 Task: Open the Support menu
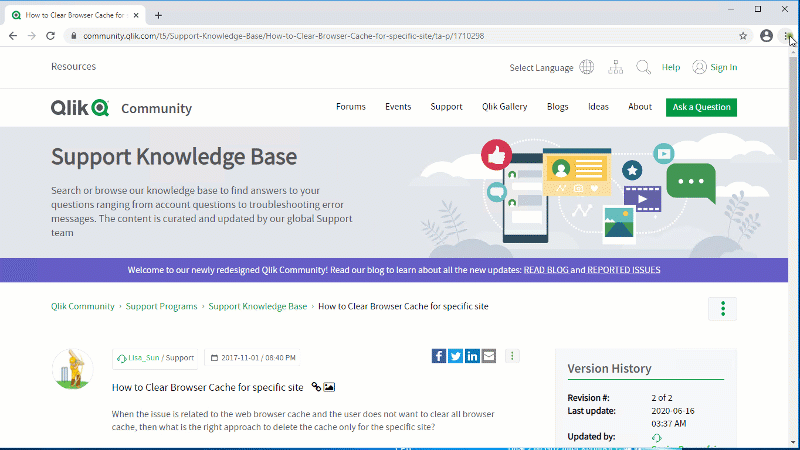tap(446, 107)
